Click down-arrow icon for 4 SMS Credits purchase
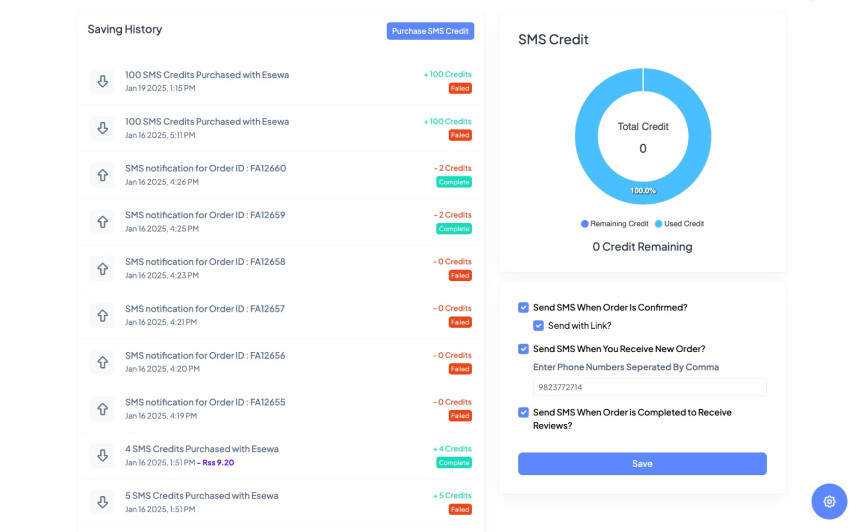Image resolution: width=860 pixels, height=532 pixels. (102, 455)
